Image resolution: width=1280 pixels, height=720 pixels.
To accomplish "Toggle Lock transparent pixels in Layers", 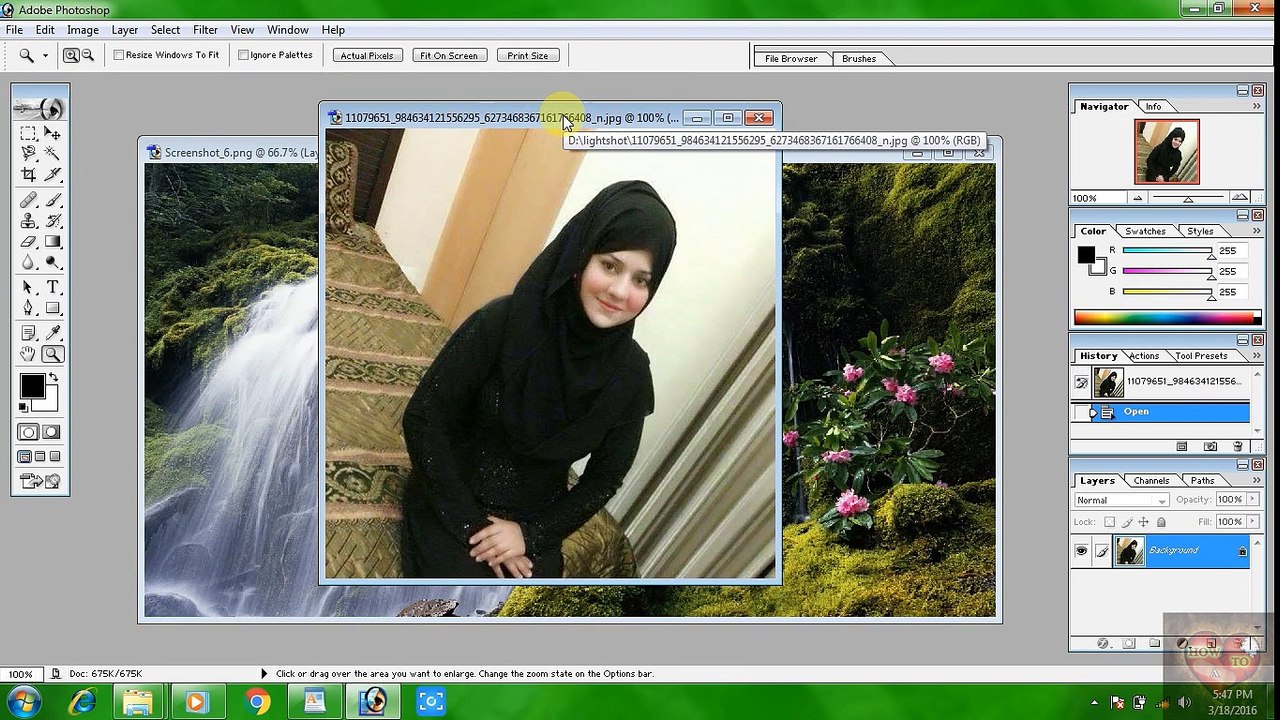I will 1109,522.
